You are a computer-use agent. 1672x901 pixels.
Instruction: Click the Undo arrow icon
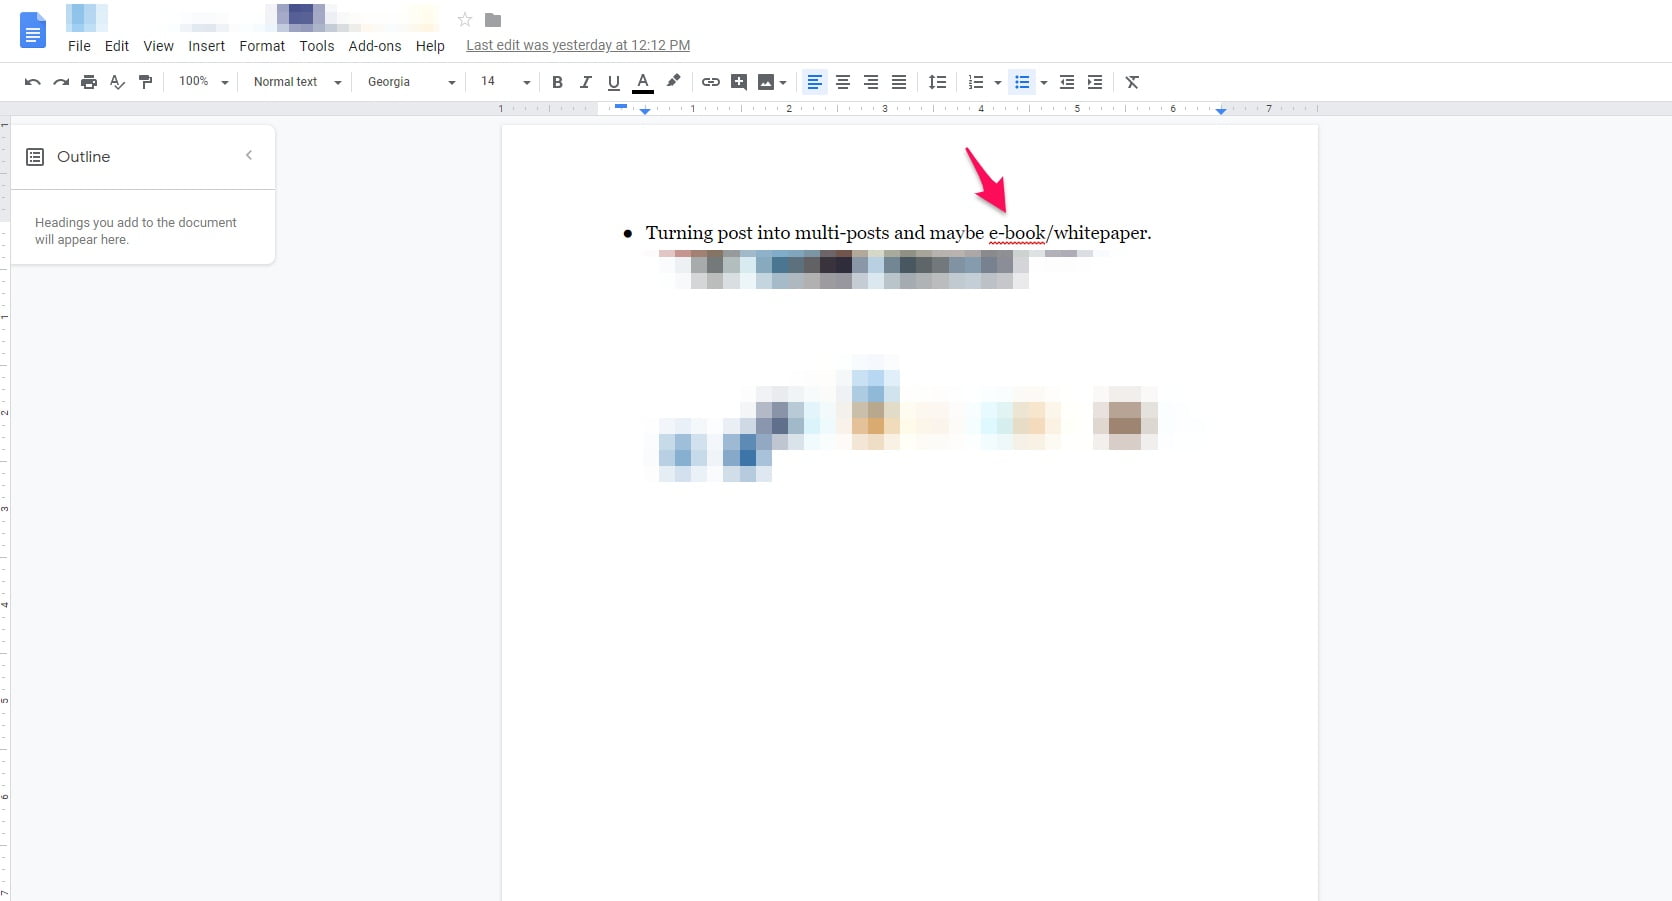click(x=32, y=82)
